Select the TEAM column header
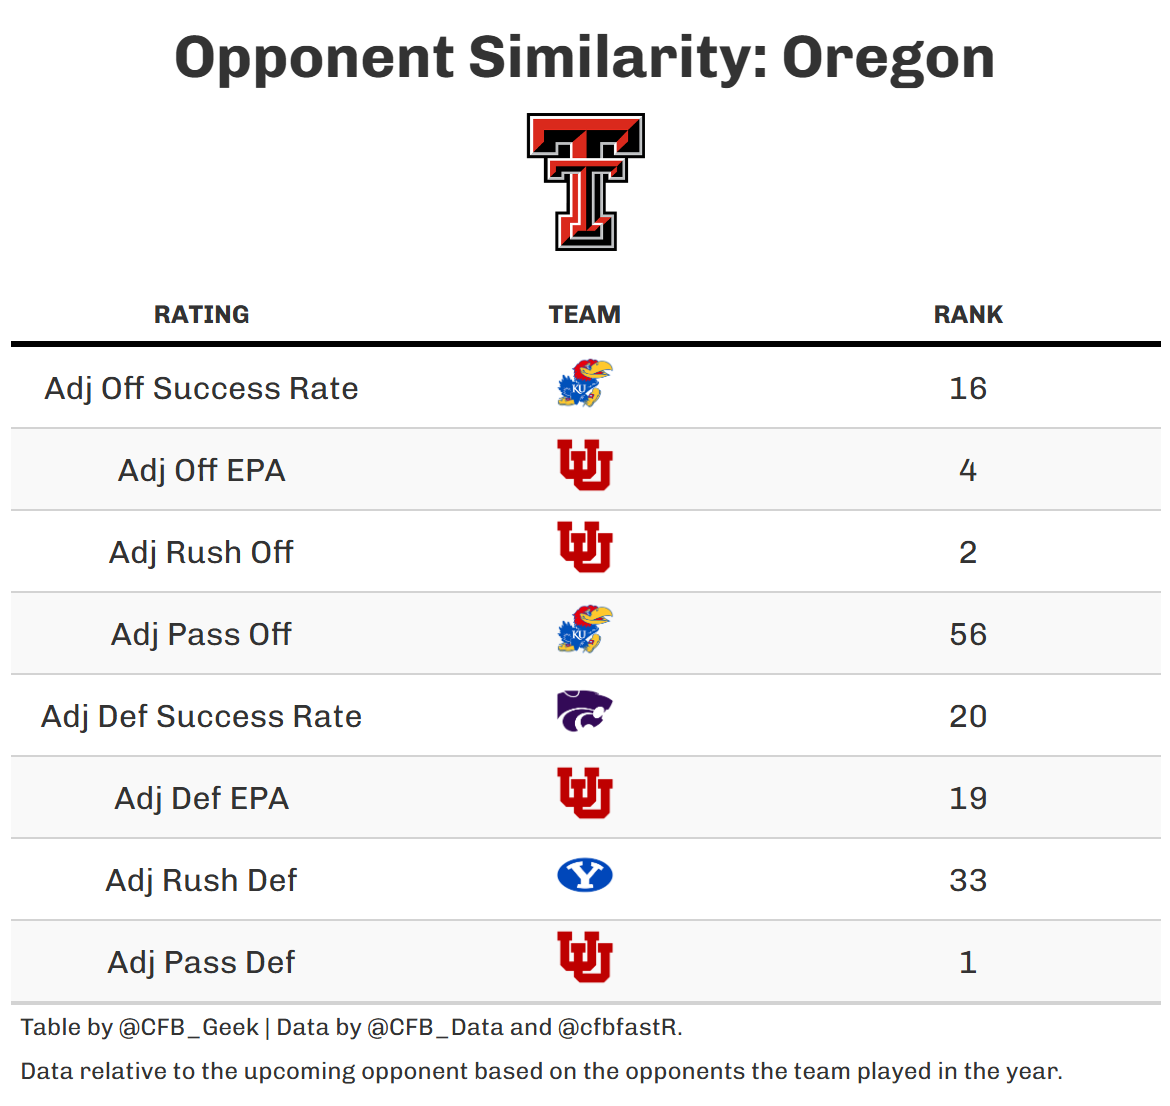The image size is (1170, 1106). coord(585,315)
